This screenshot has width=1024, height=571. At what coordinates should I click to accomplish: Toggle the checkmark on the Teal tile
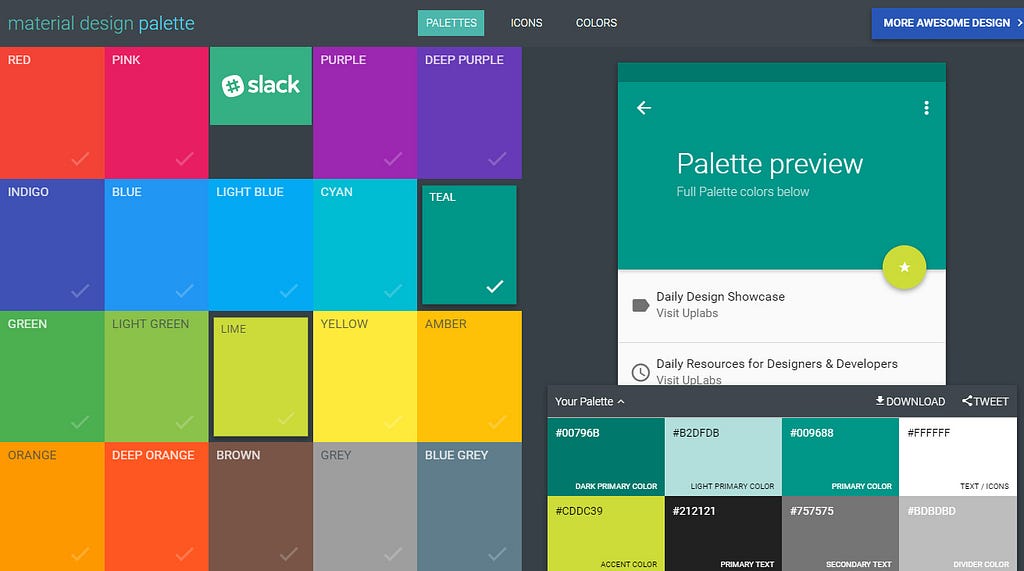(x=495, y=286)
